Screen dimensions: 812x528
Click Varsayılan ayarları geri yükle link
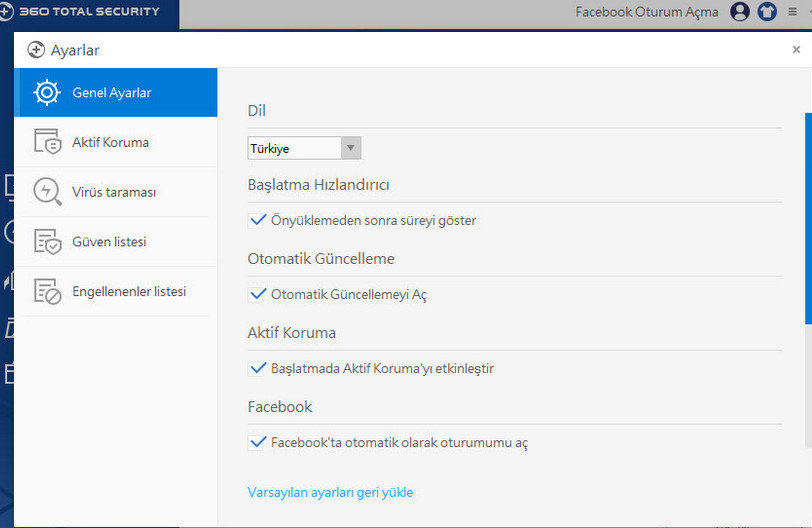click(330, 492)
